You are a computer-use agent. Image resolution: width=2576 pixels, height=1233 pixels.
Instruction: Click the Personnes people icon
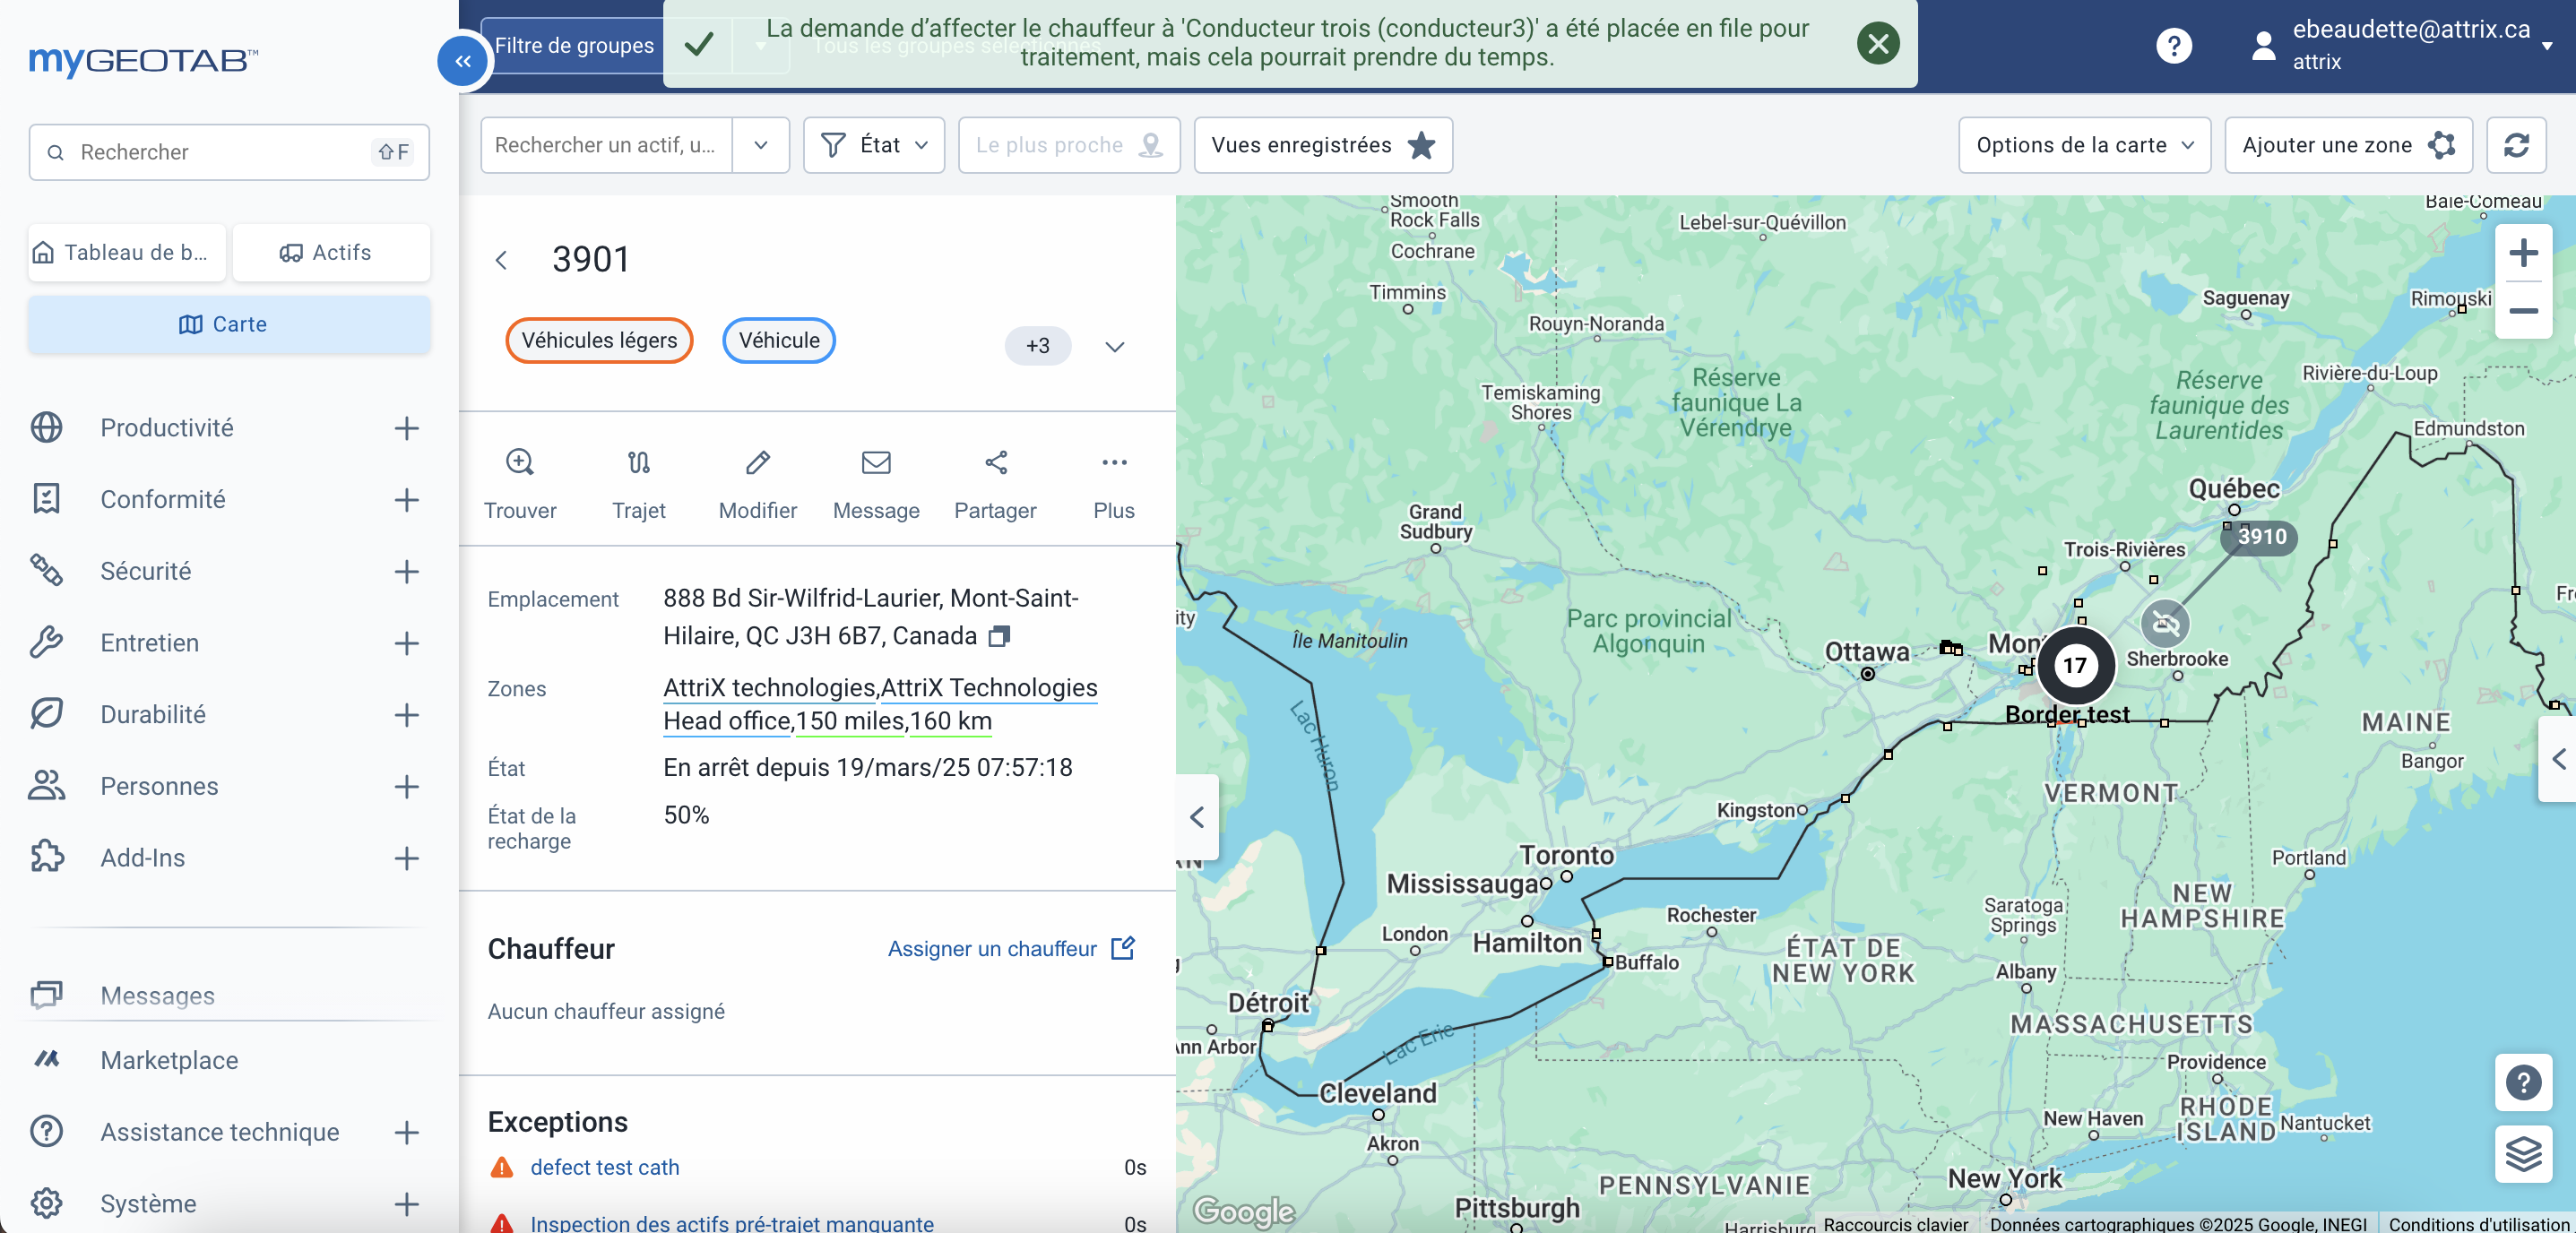coord(46,786)
